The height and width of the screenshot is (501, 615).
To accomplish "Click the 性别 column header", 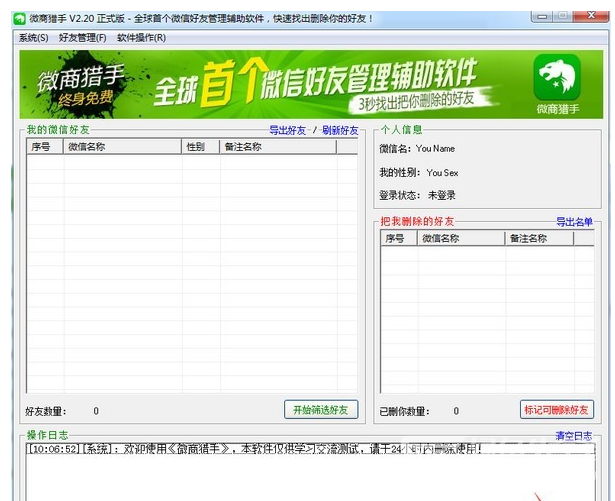I will pos(200,147).
